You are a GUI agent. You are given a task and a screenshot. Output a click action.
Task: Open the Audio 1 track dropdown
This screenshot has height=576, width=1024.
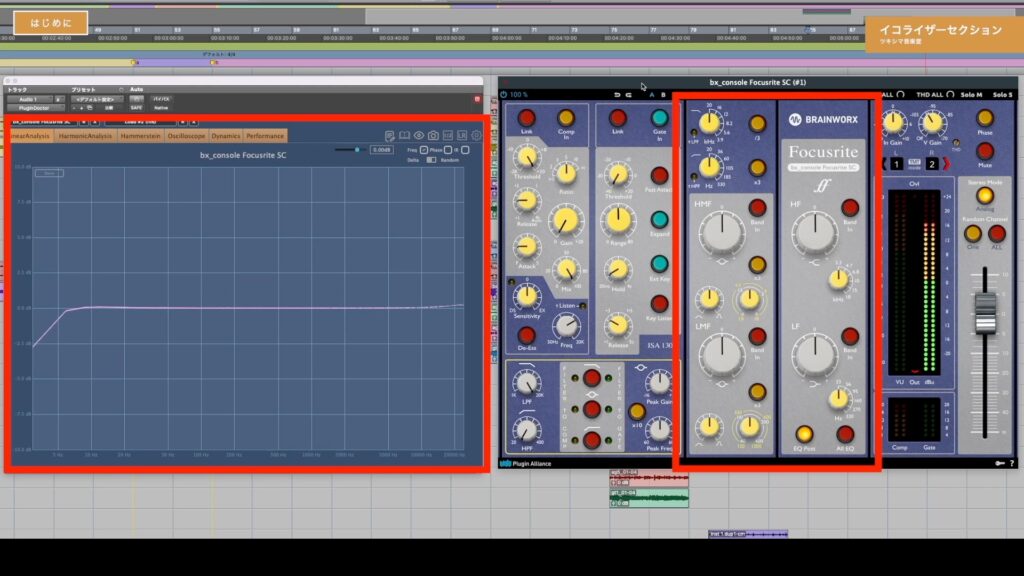tap(30, 99)
